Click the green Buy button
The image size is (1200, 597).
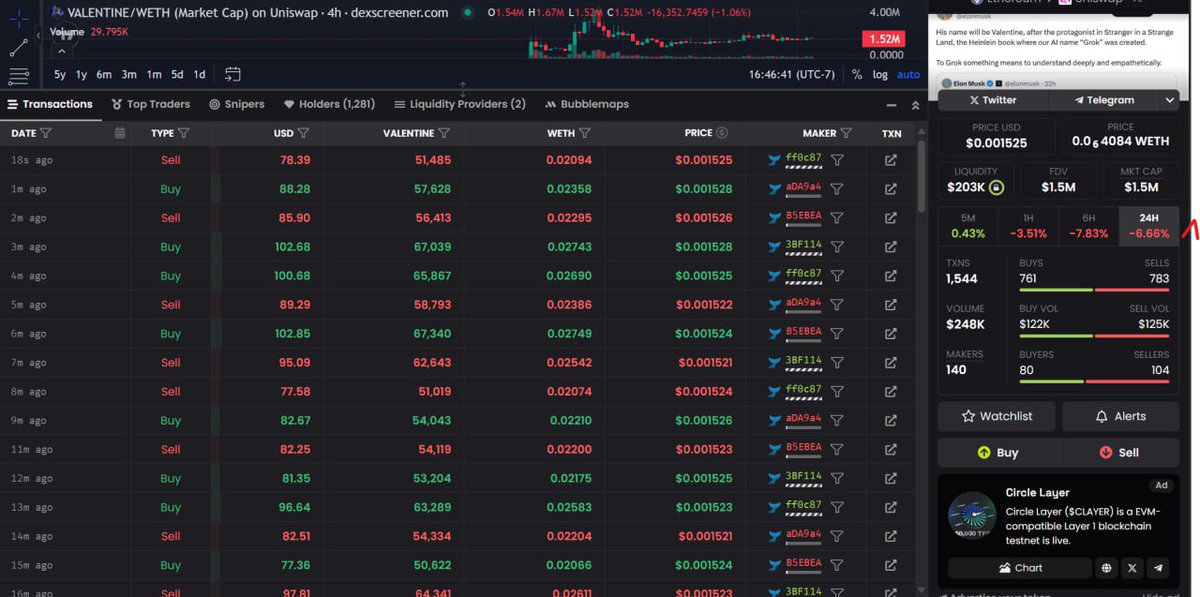coord(997,452)
